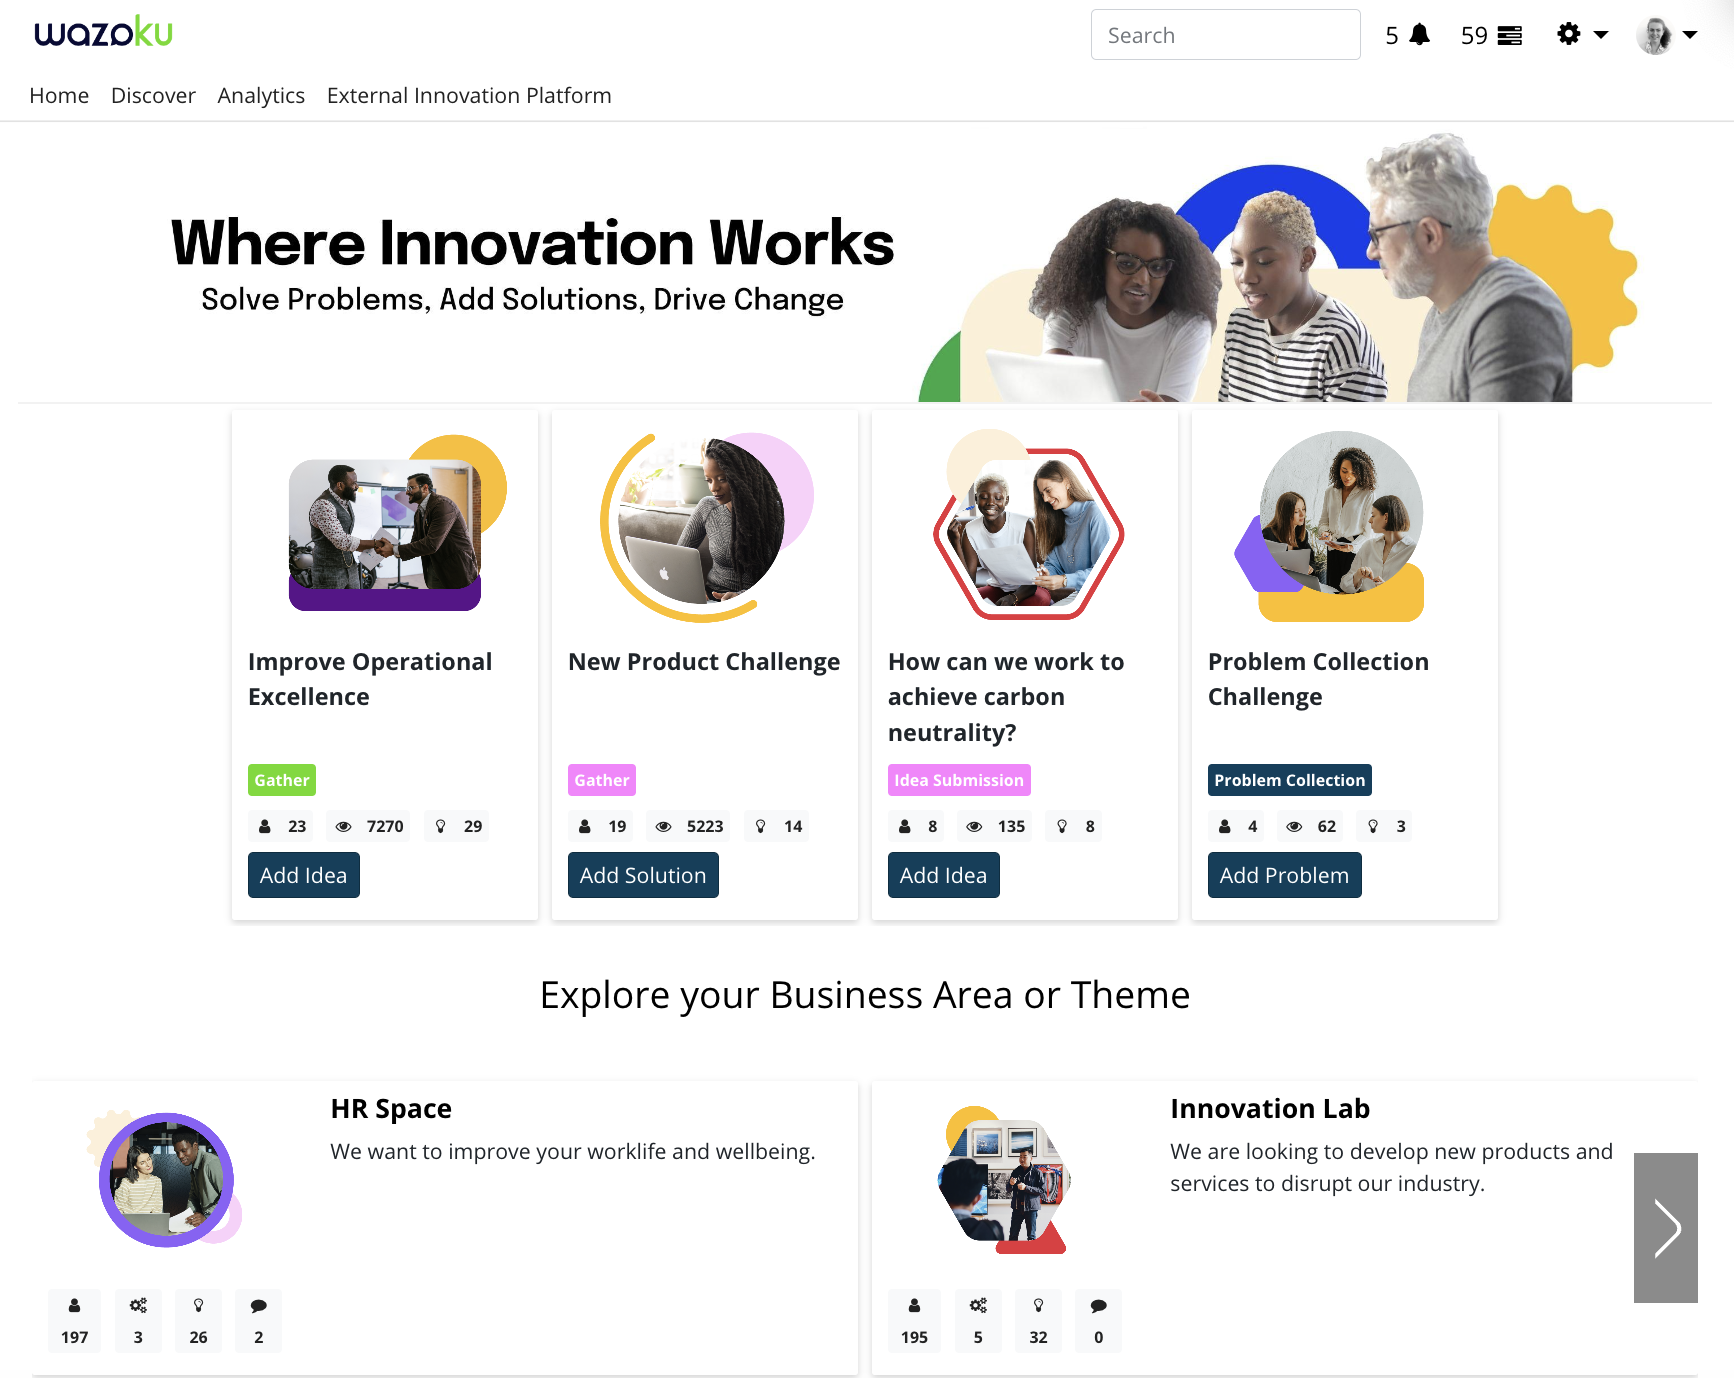Image resolution: width=1734 pixels, height=1378 pixels.
Task: Open the Innovation Lab title link
Action: [1269, 1109]
